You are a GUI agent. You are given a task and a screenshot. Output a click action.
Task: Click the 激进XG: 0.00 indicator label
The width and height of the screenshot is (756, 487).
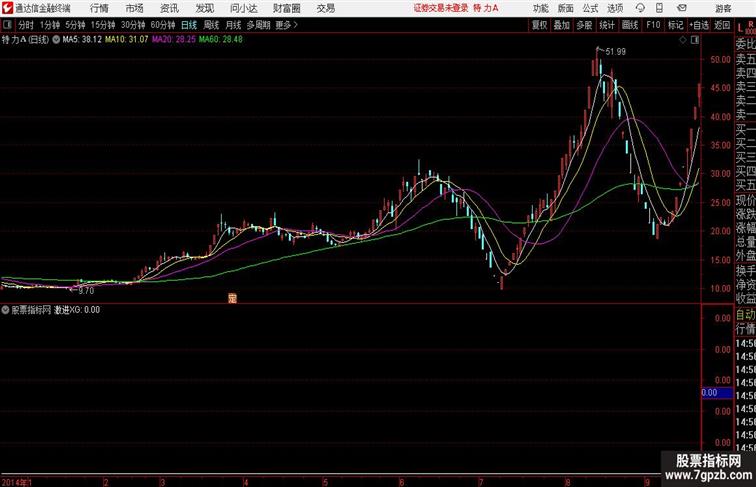pos(77,310)
